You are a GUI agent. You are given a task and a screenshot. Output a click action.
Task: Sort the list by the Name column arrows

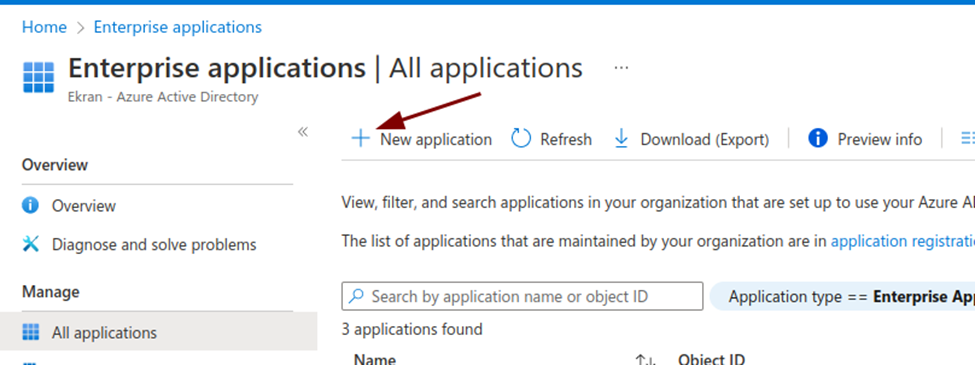point(646,359)
